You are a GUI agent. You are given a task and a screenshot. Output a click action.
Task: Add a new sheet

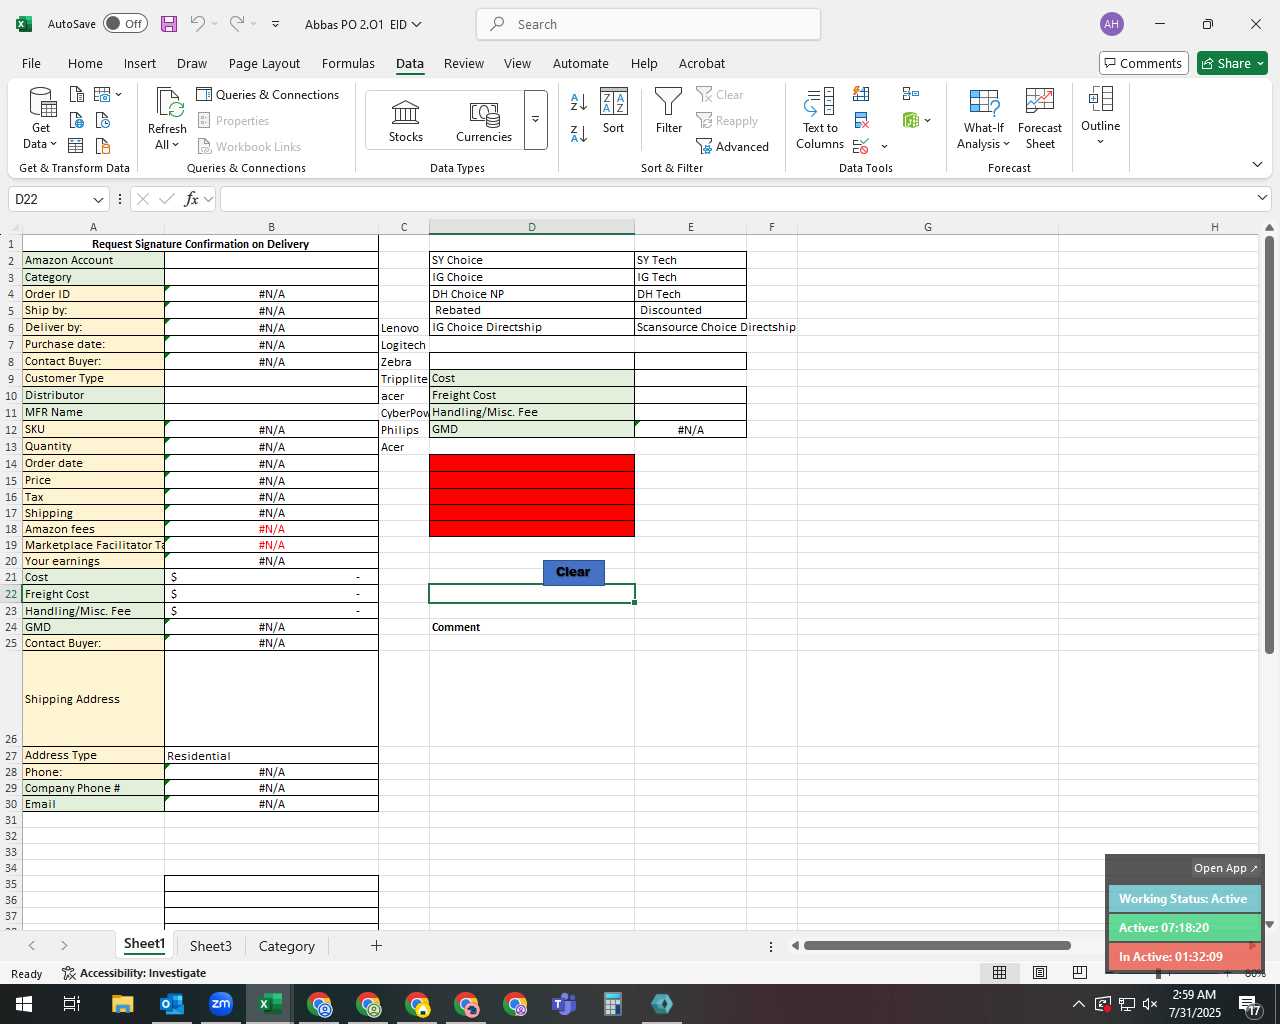point(376,945)
